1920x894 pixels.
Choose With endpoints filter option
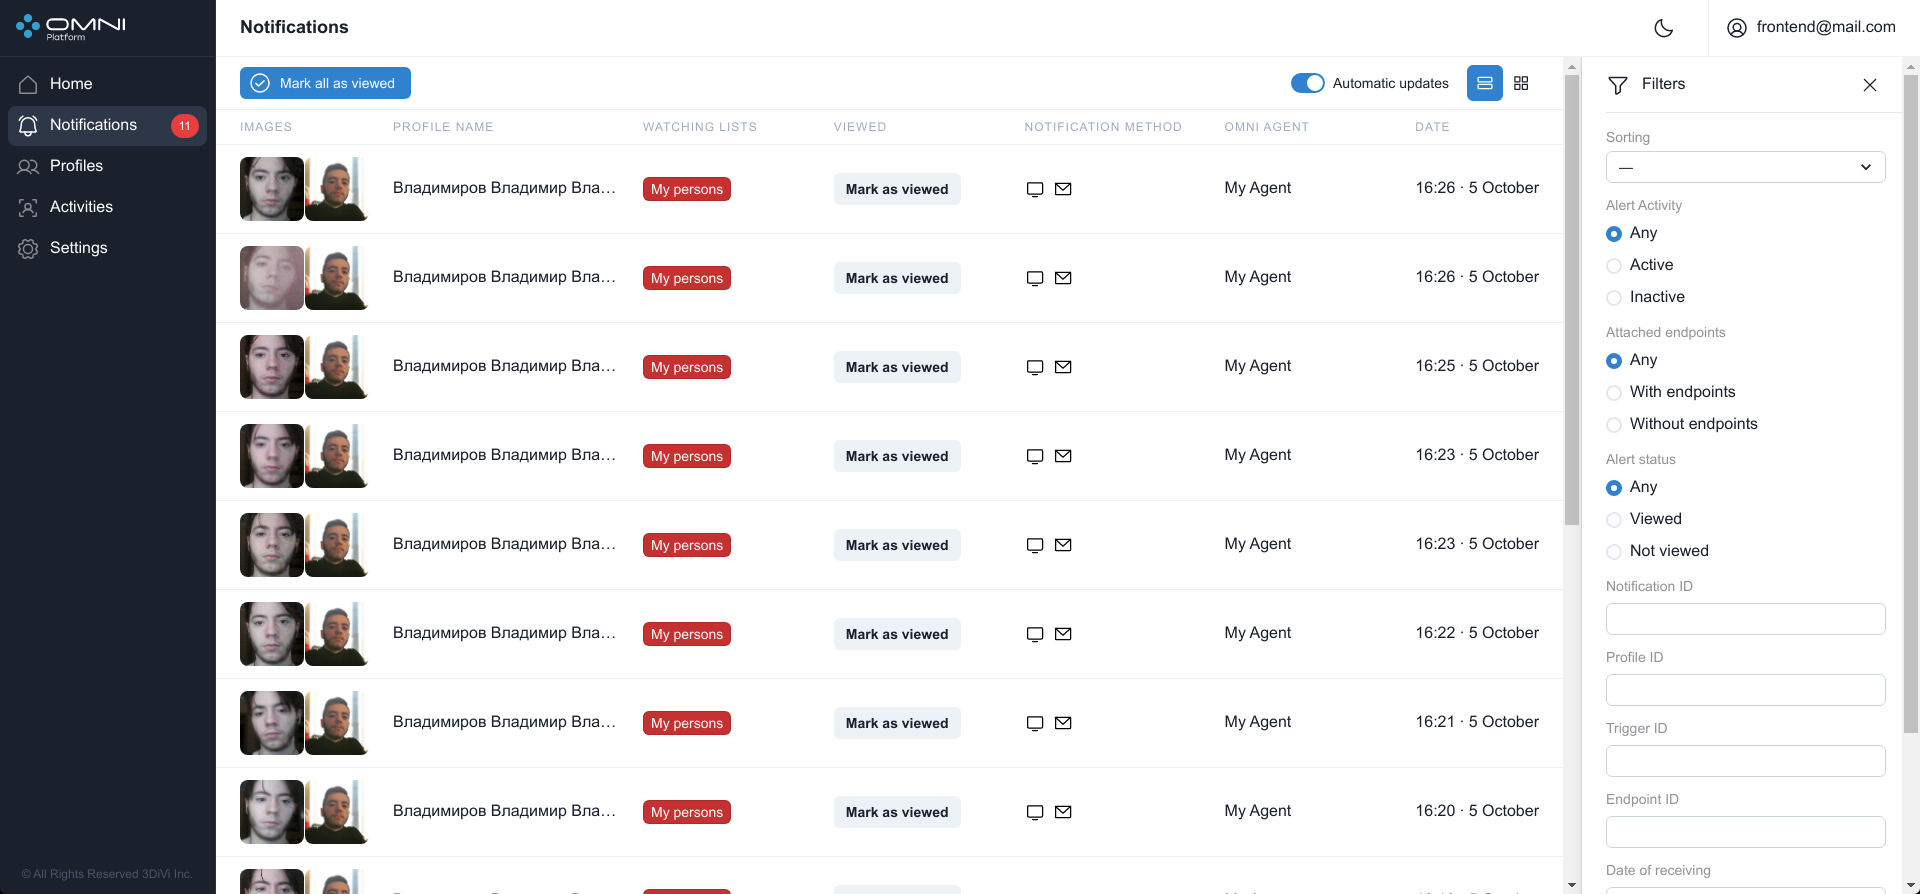point(1614,393)
